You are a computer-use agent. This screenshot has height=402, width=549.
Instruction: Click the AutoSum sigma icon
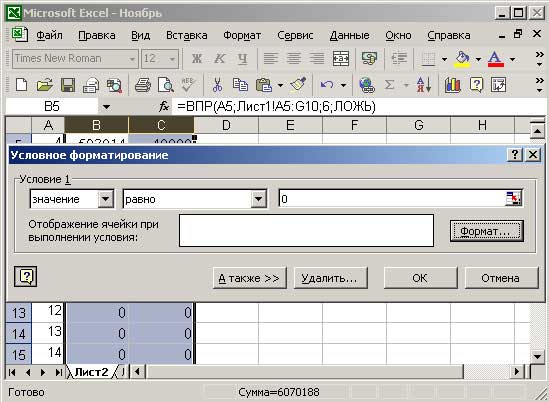coord(389,85)
